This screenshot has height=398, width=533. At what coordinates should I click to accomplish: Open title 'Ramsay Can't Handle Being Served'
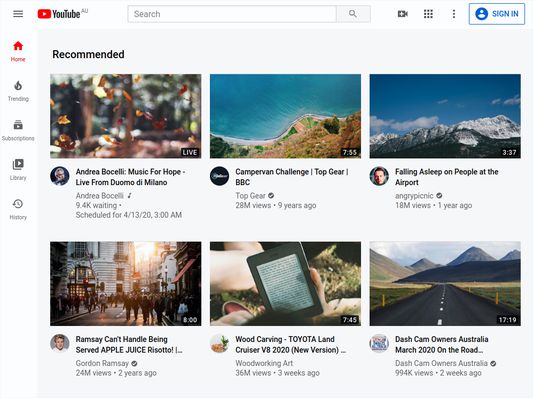point(129,344)
